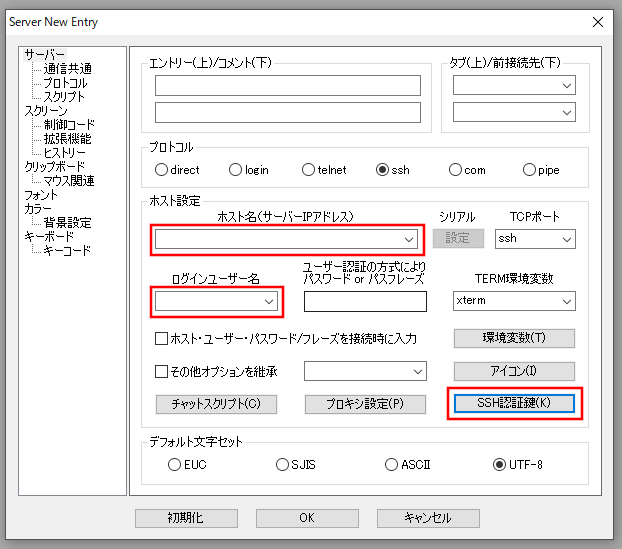Image resolution: width=622 pixels, height=549 pixels.
Task: Click the lower コメント text field
Action: coord(288,113)
